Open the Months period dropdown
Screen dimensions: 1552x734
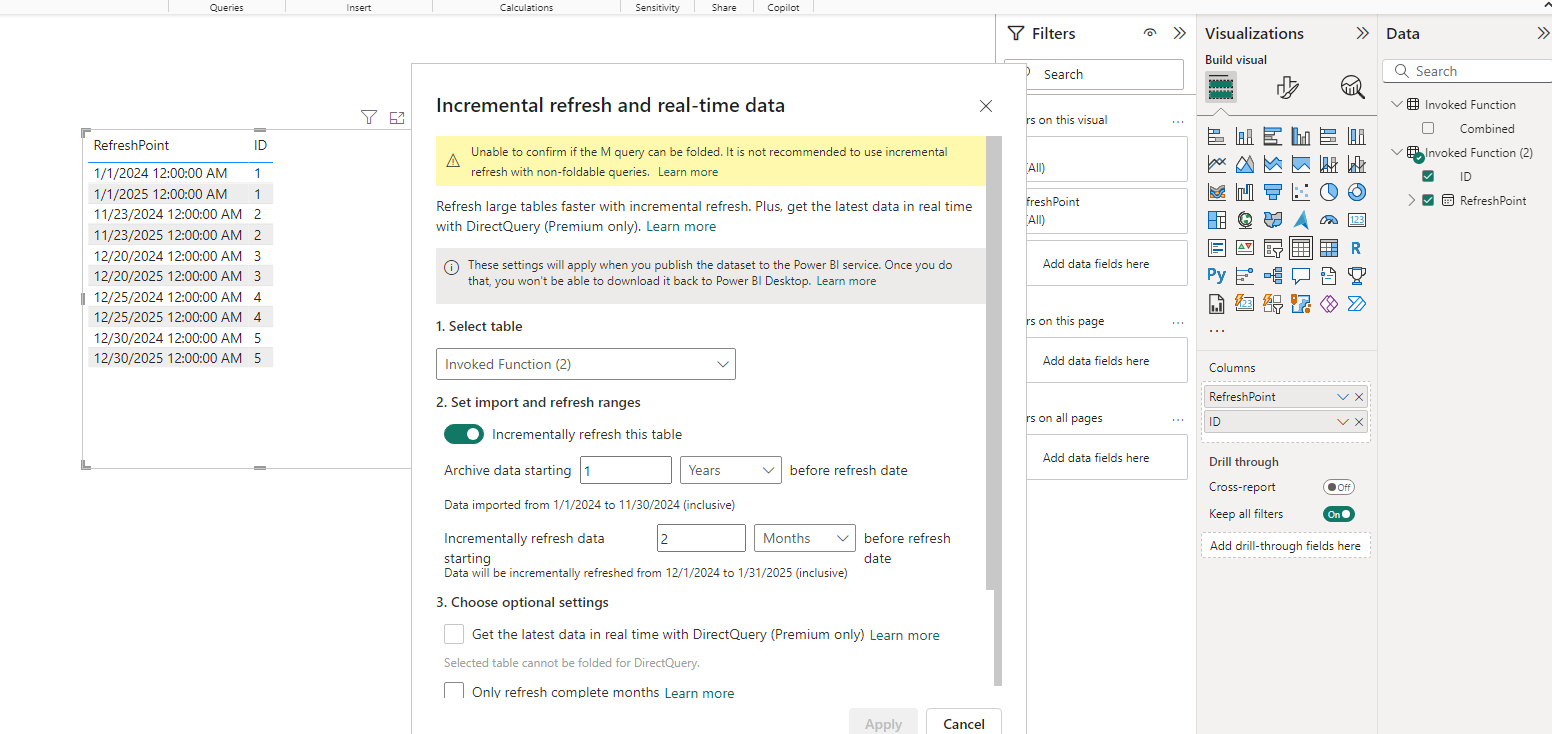[804, 538]
